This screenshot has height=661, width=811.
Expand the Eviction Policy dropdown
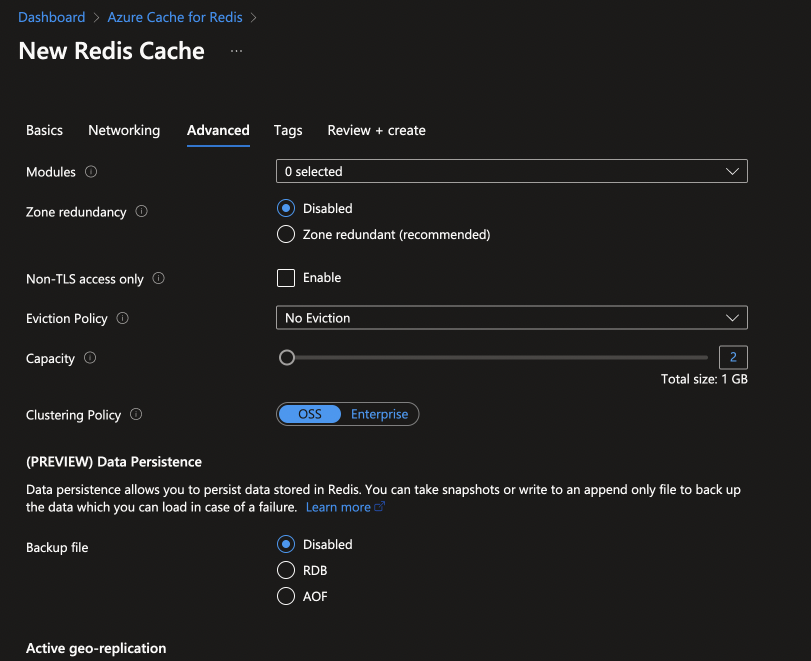[512, 318]
